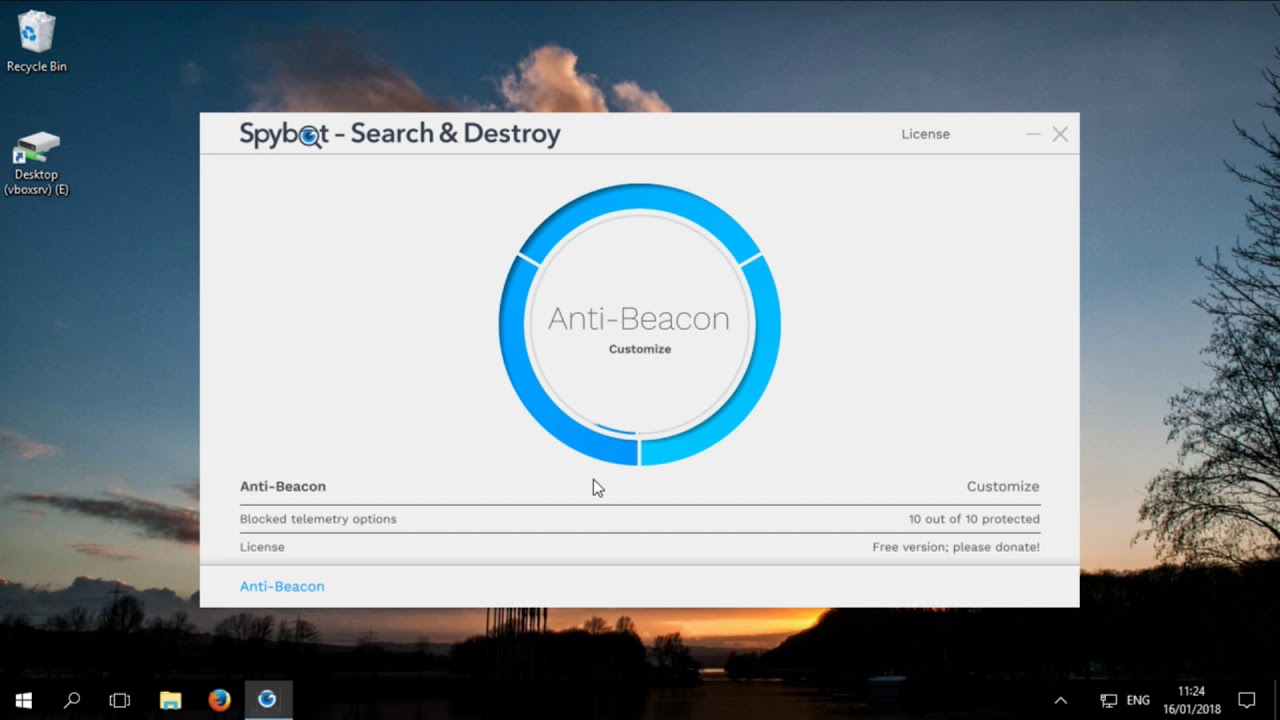
Task: Minimize the Spybot window
Action: click(x=1033, y=134)
